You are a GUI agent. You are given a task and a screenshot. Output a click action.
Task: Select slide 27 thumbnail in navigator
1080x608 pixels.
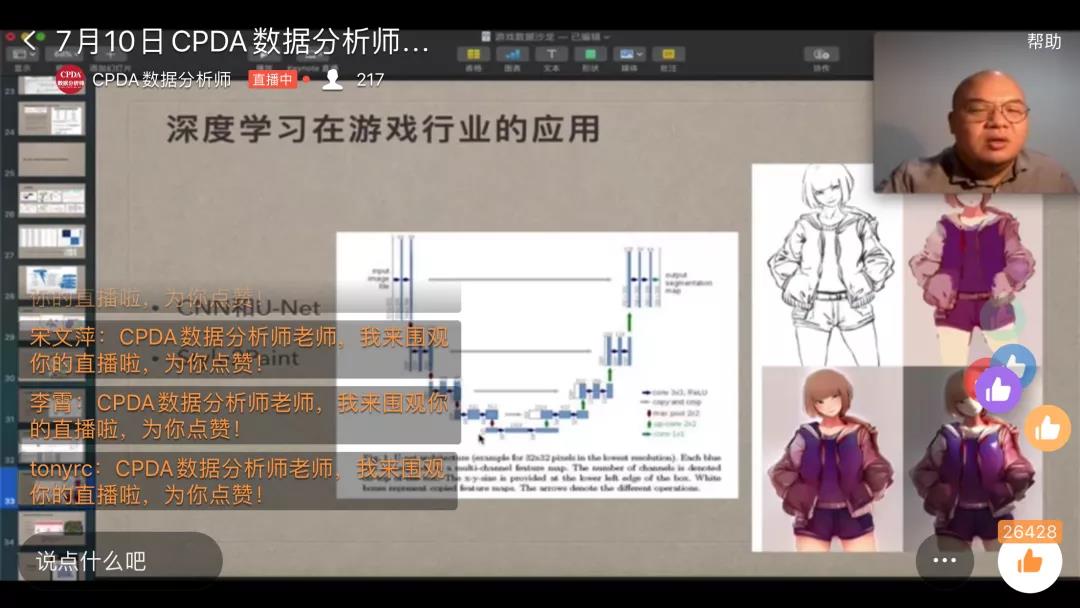pos(52,241)
